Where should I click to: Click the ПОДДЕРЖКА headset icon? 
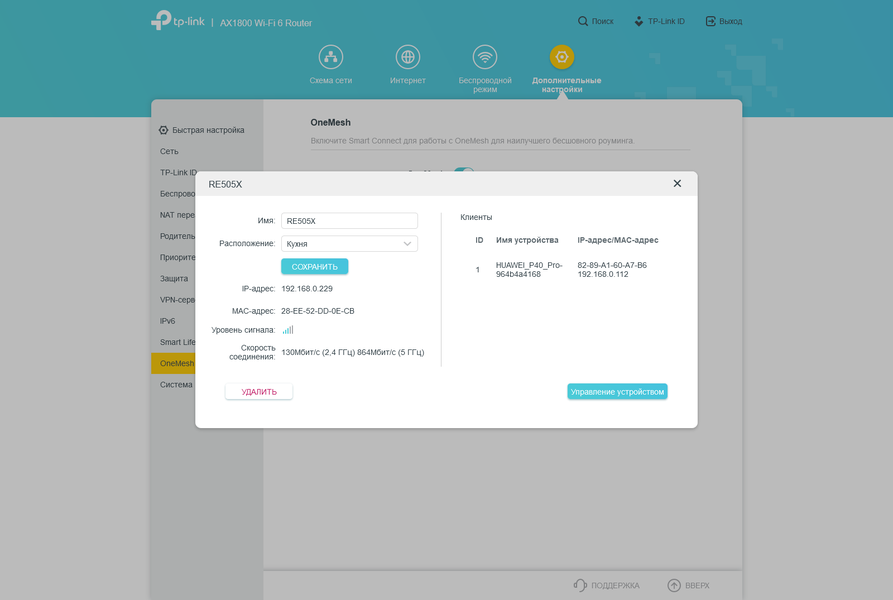[x=580, y=585]
